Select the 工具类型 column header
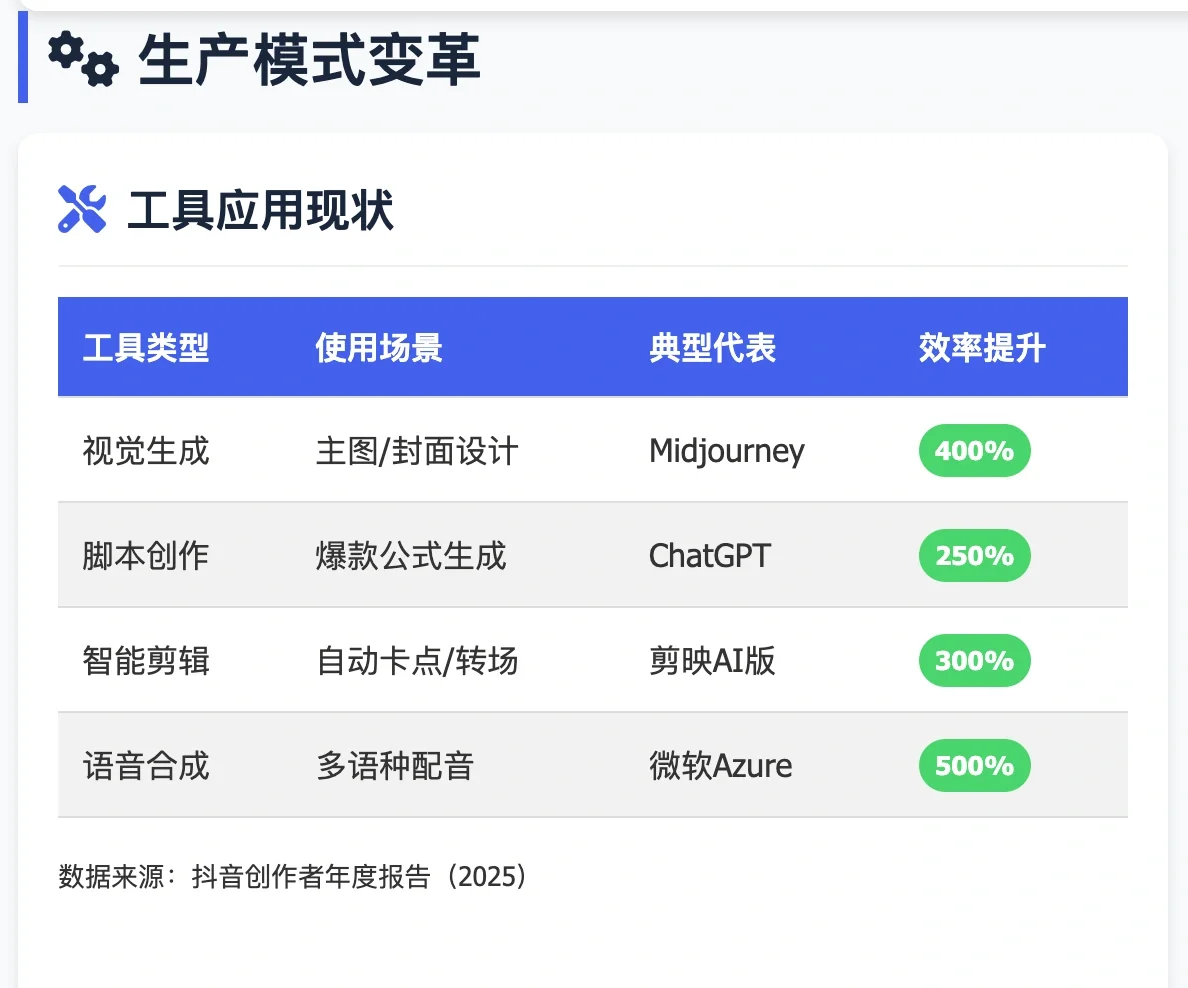This screenshot has width=1188, height=988. point(147,347)
